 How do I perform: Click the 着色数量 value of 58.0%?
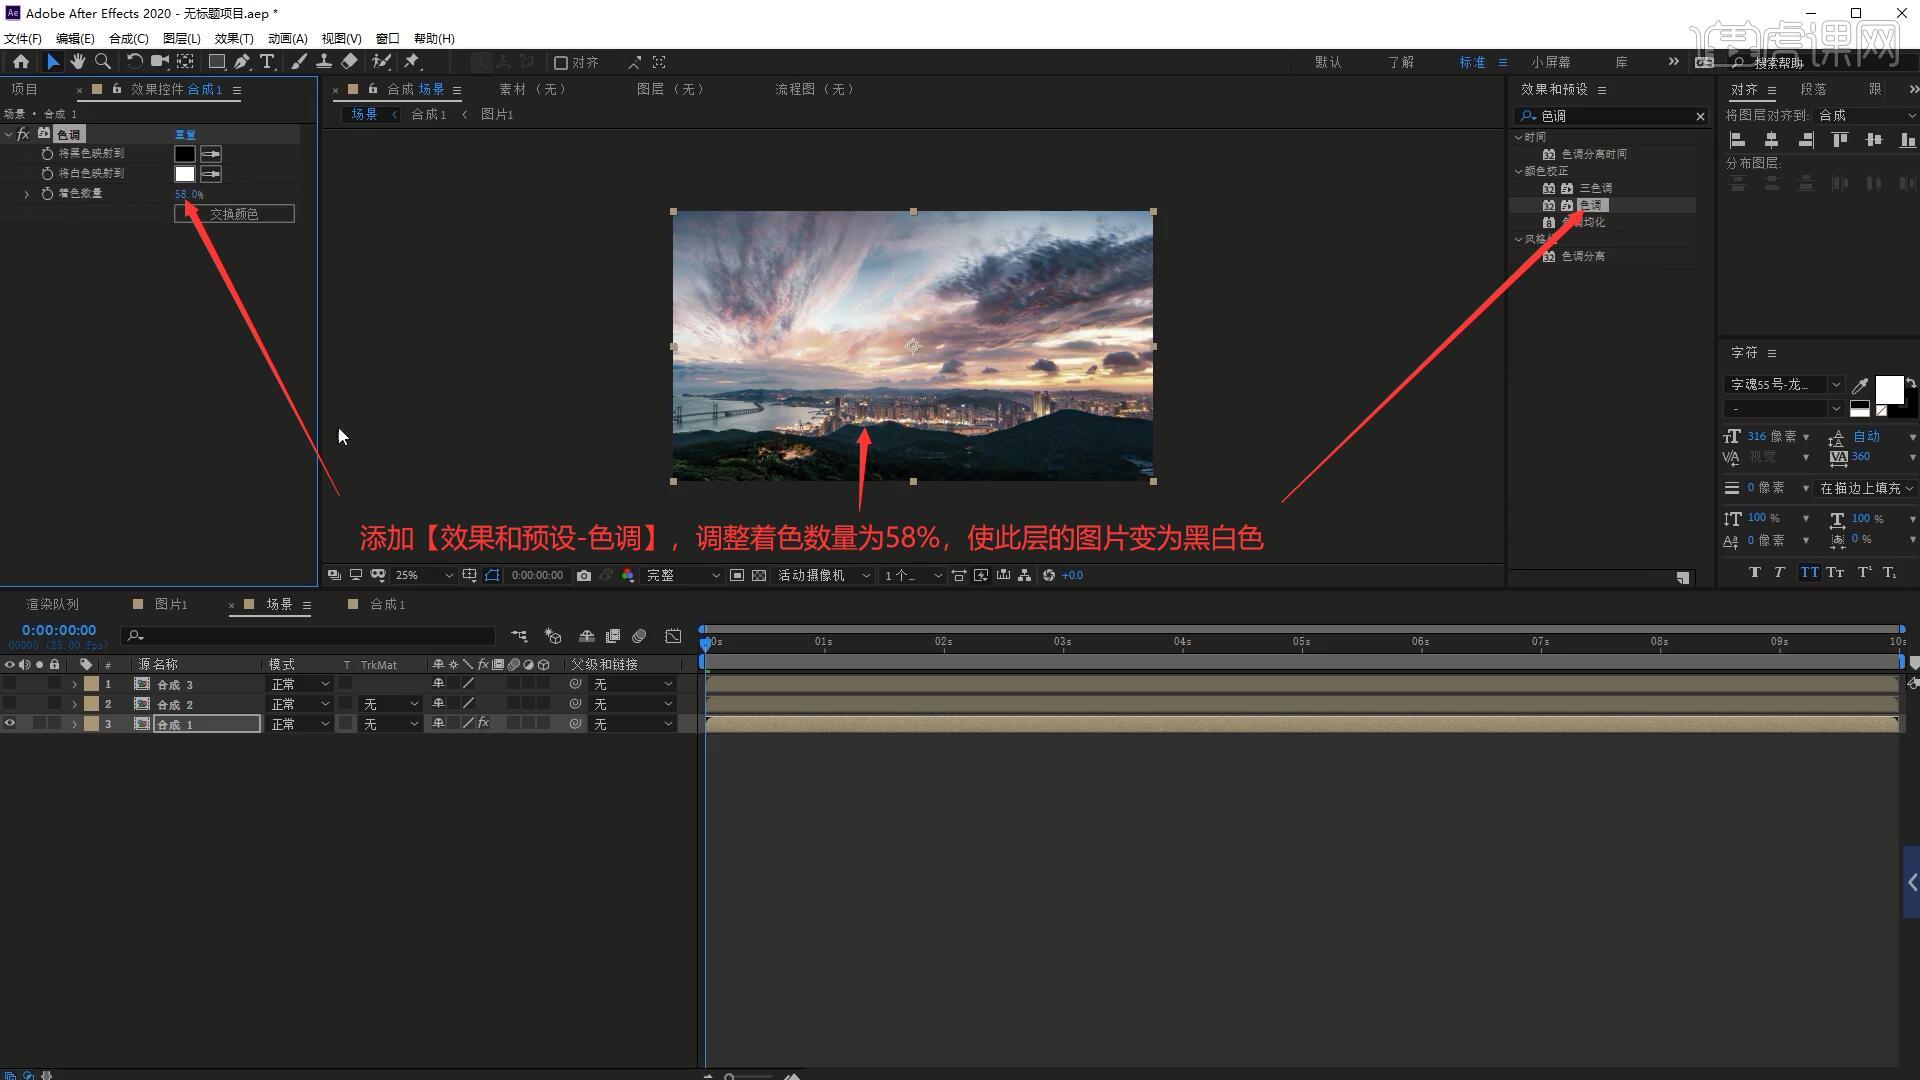pos(188,194)
